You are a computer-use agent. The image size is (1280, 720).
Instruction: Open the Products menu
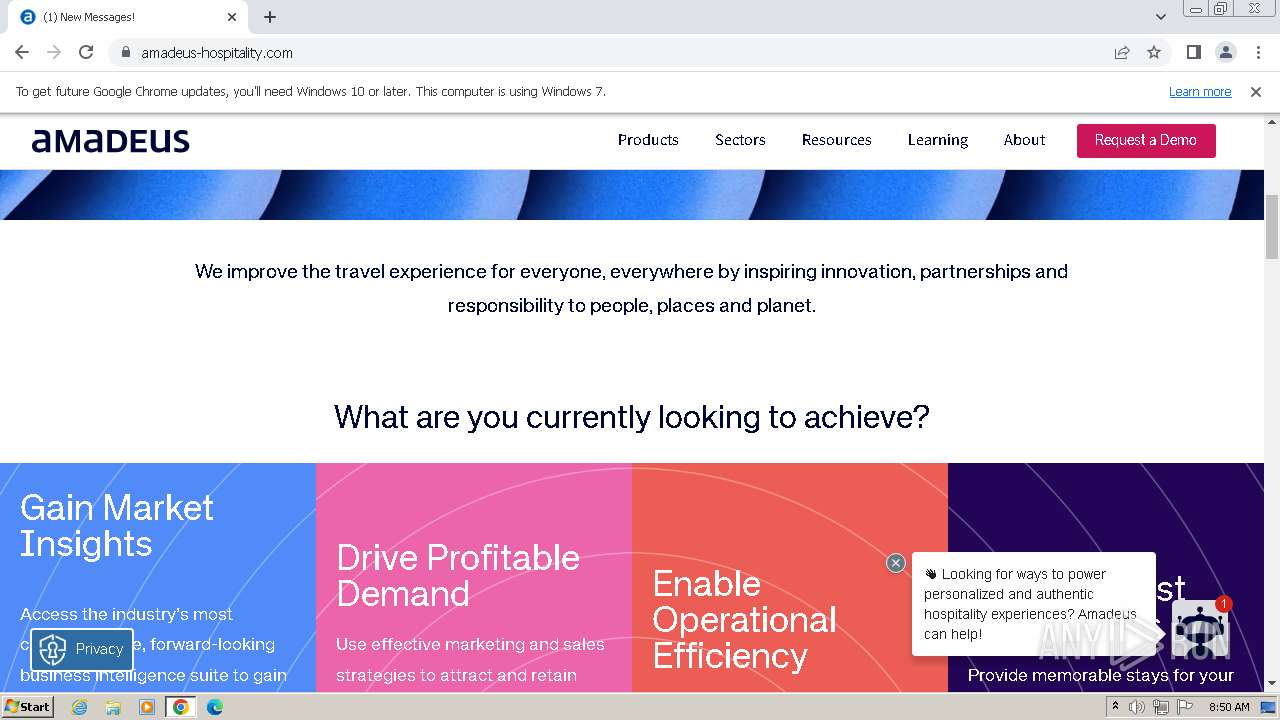(648, 140)
